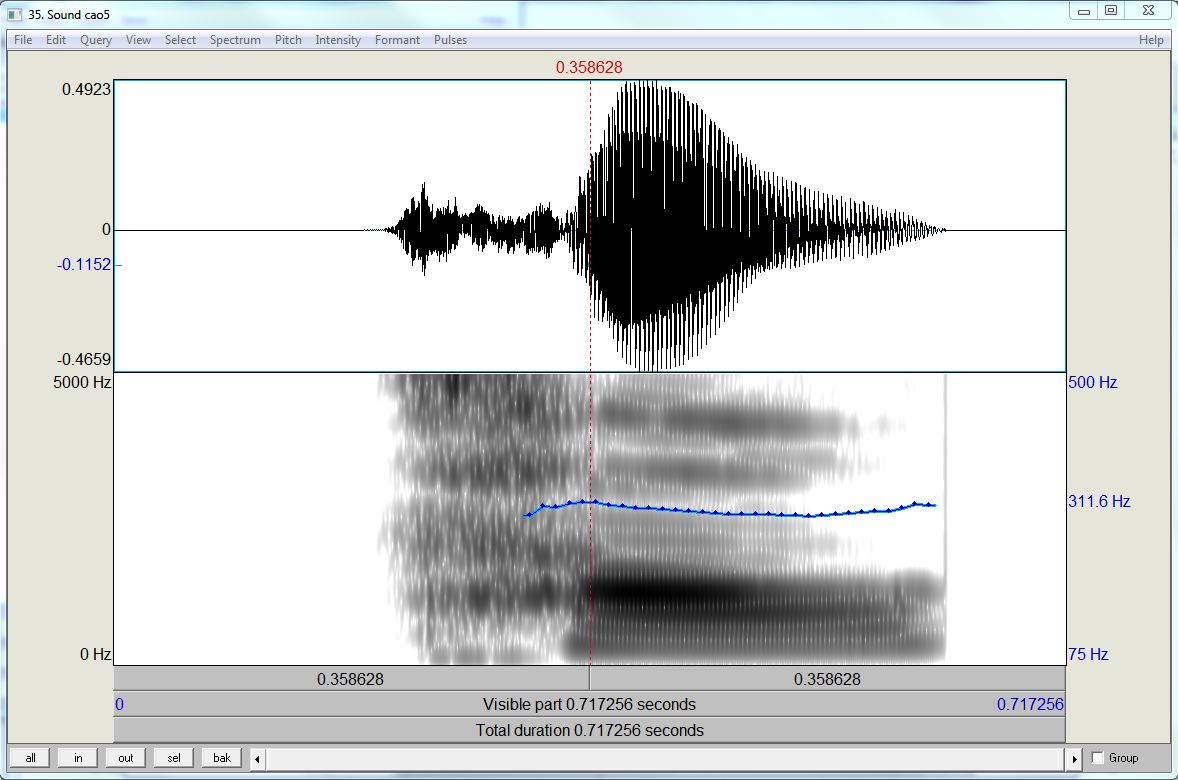Play the right 0.358628 segment bar
This screenshot has width=1178, height=780.
[x=827, y=679]
